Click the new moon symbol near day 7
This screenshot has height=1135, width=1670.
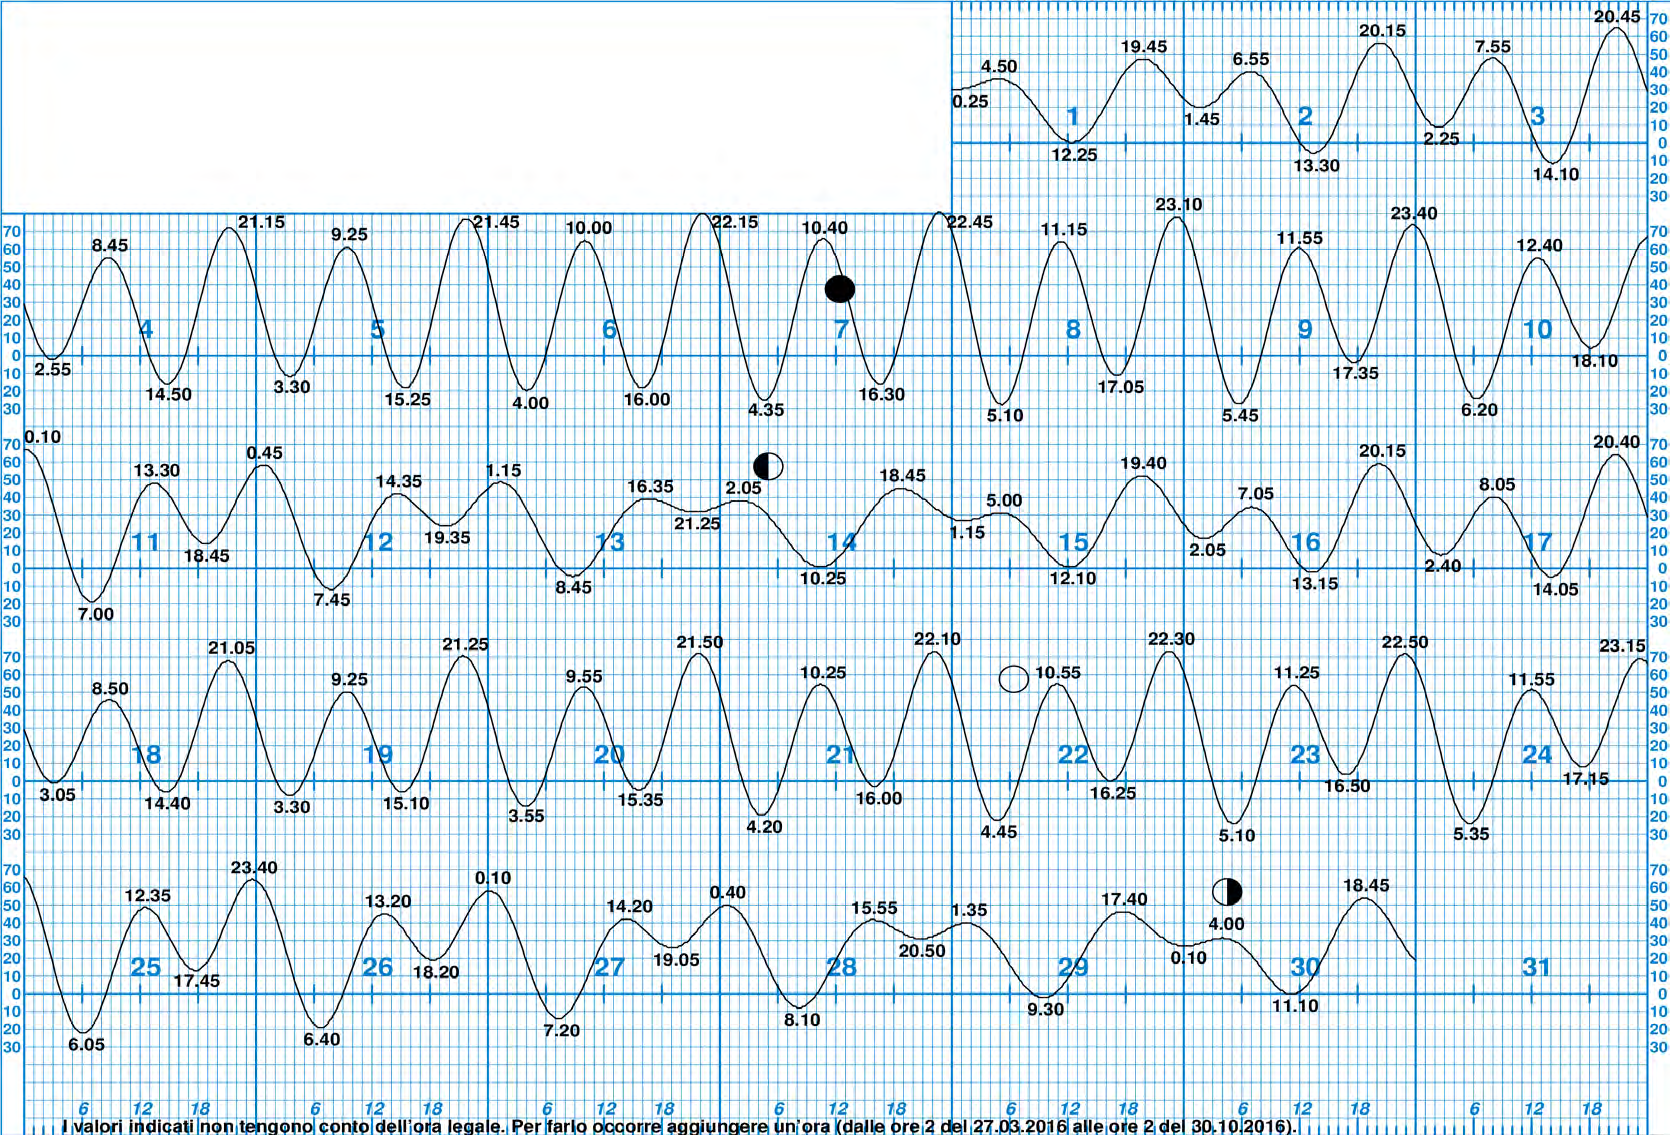point(840,290)
